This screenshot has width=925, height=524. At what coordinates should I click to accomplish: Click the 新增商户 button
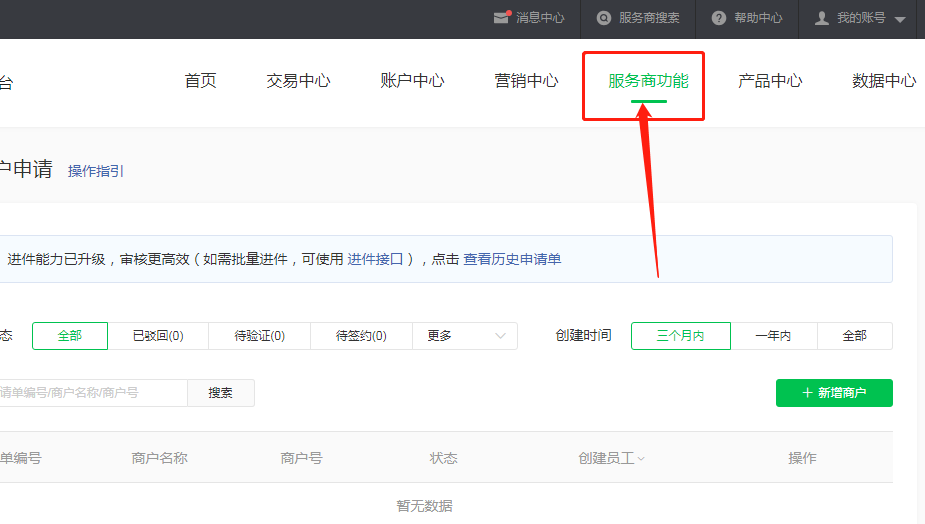pyautogui.click(x=834, y=393)
